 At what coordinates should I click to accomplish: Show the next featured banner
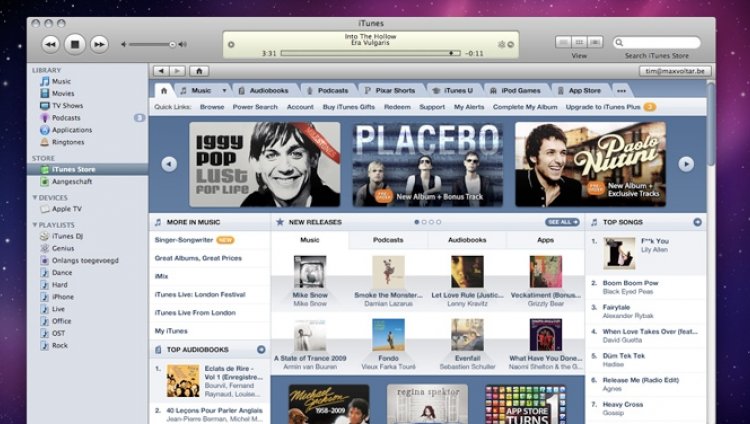click(x=686, y=164)
